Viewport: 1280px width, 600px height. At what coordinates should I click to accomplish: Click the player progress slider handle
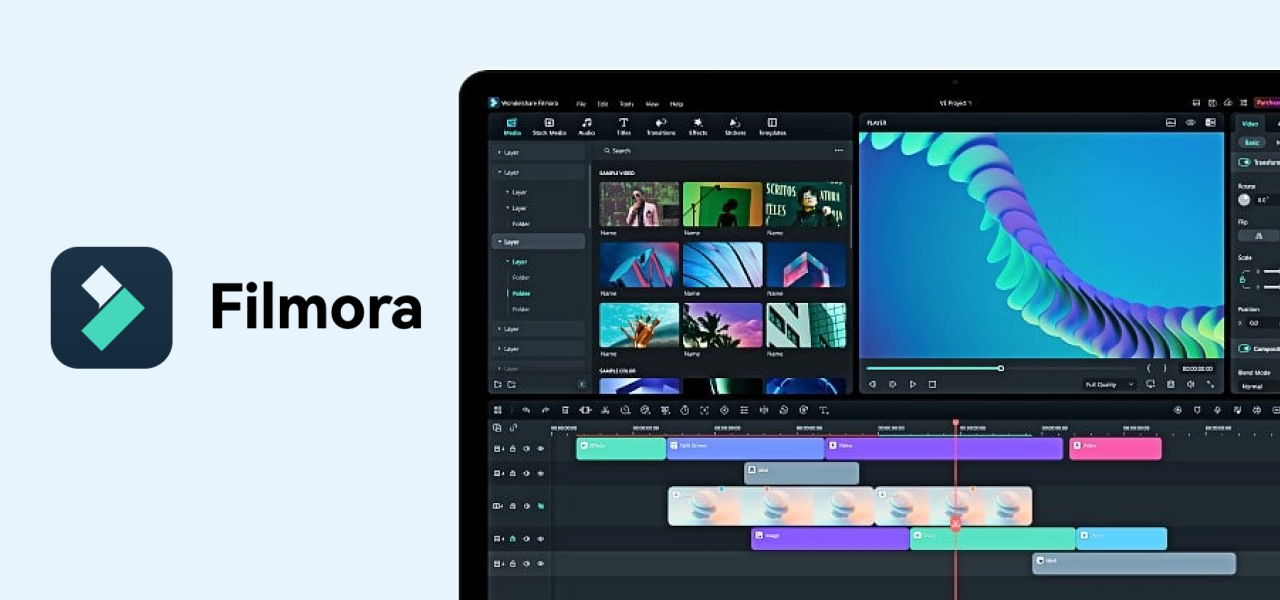point(1001,368)
